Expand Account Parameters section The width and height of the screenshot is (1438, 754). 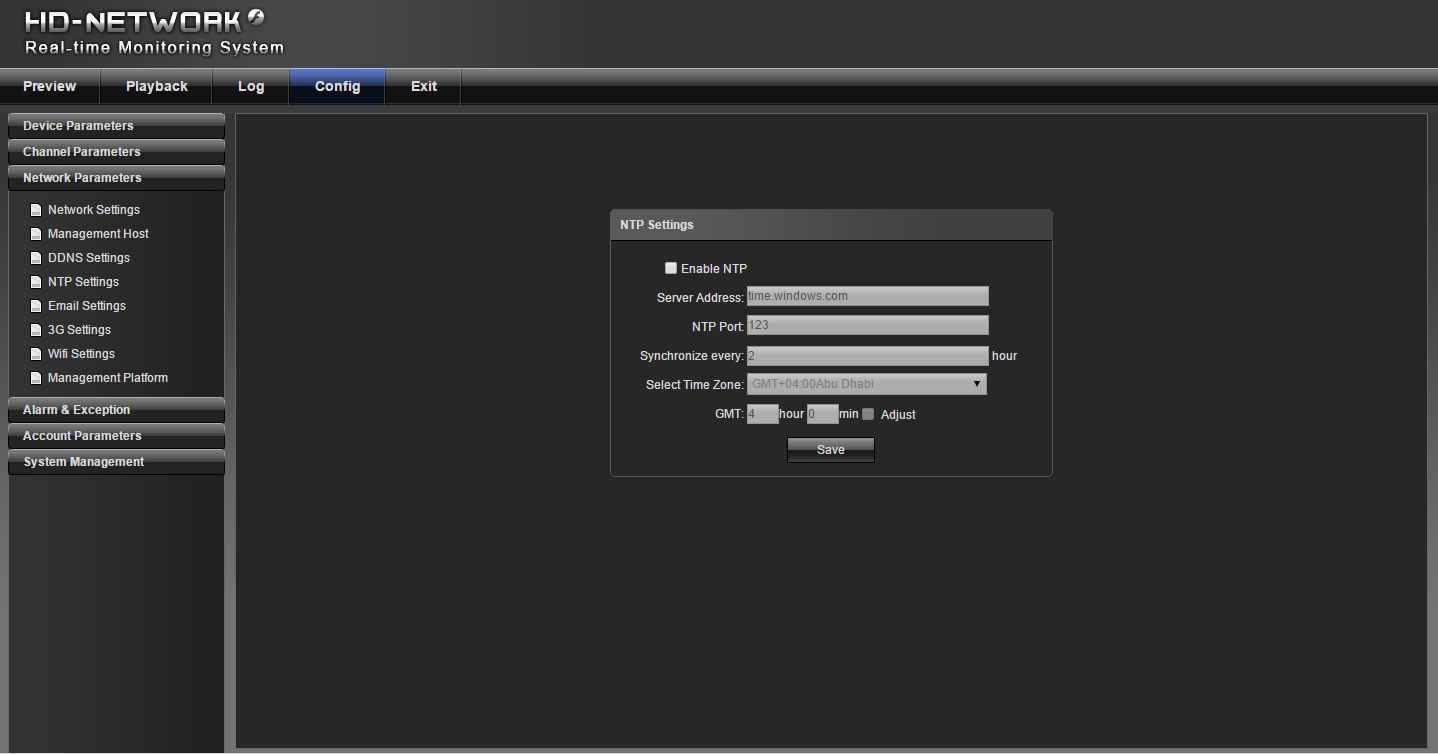point(116,436)
